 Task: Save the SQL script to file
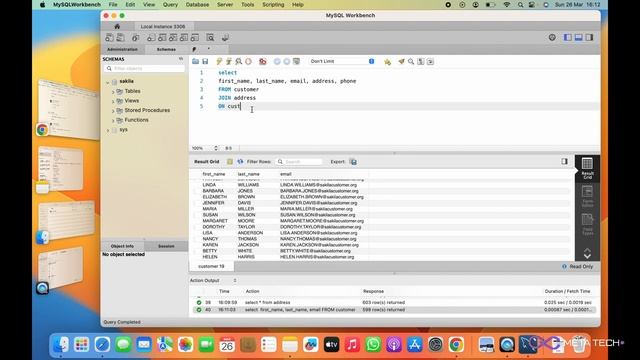(x=205, y=61)
